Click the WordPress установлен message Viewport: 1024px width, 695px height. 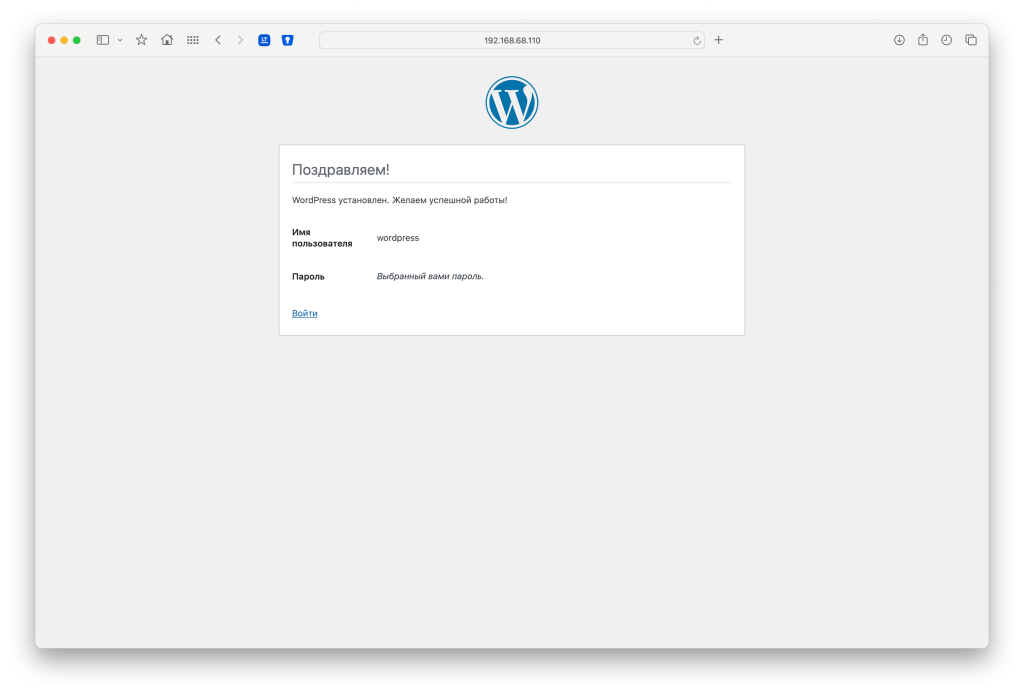(400, 200)
